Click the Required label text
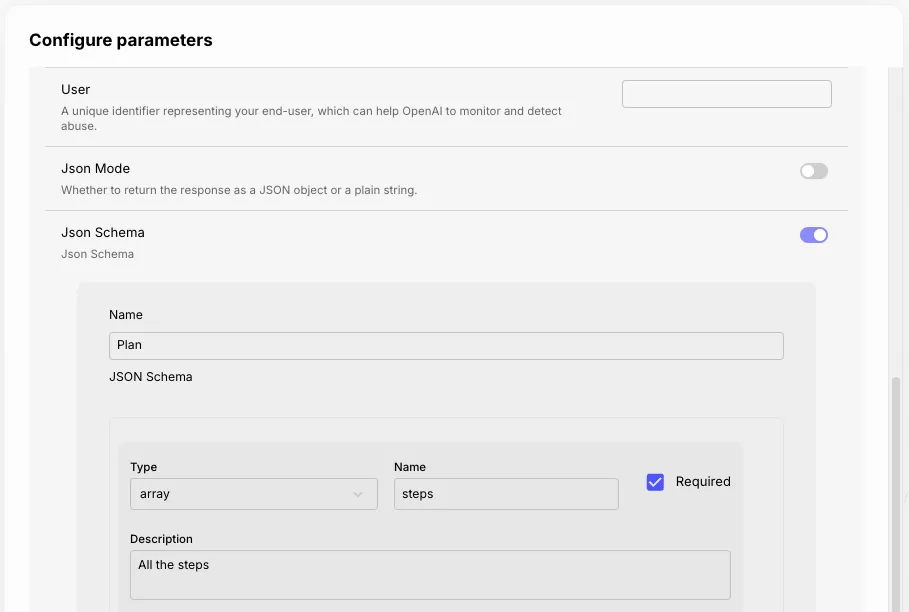 [703, 482]
